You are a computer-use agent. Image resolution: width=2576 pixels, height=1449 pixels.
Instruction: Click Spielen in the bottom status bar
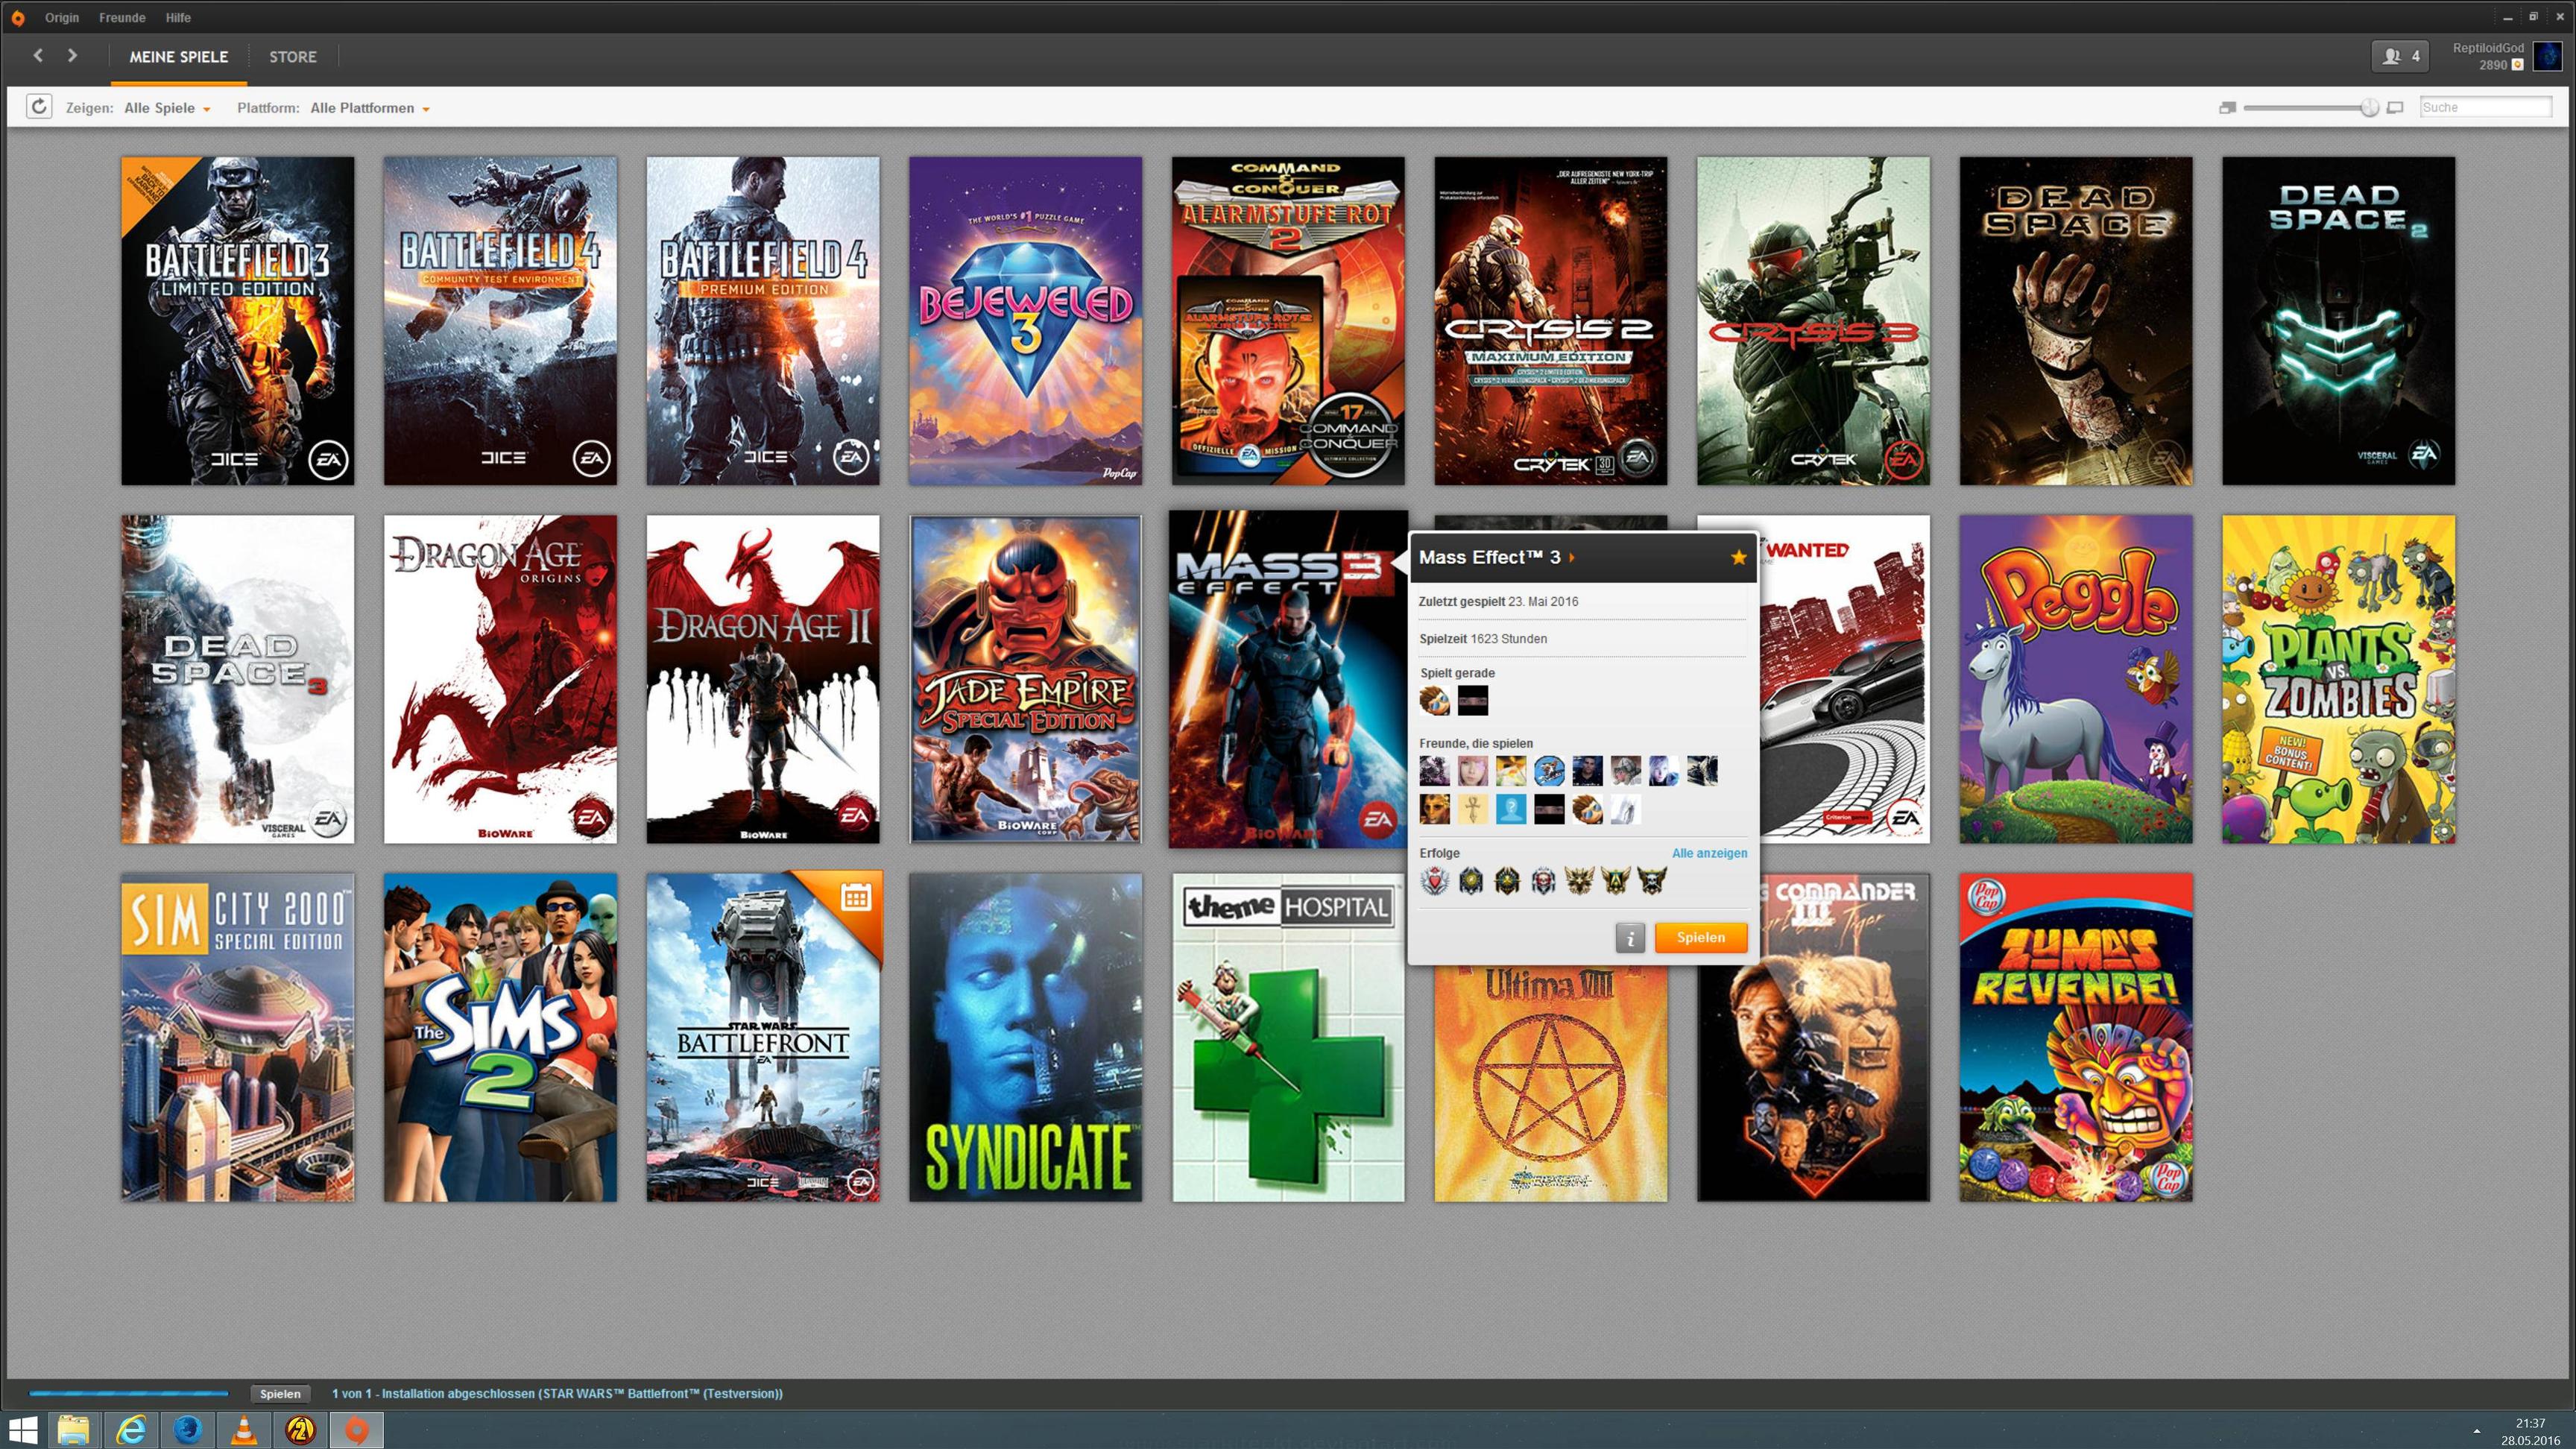coord(280,1393)
